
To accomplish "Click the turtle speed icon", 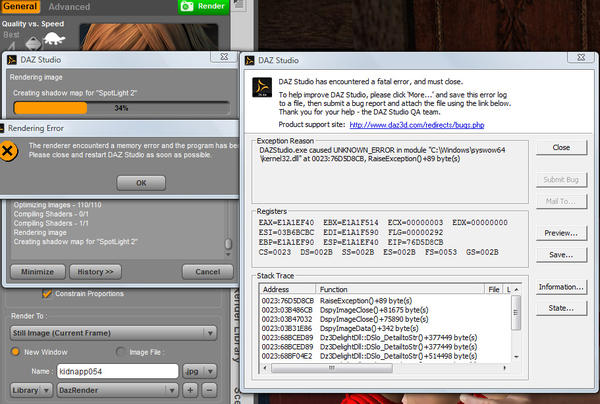I will pos(54,39).
